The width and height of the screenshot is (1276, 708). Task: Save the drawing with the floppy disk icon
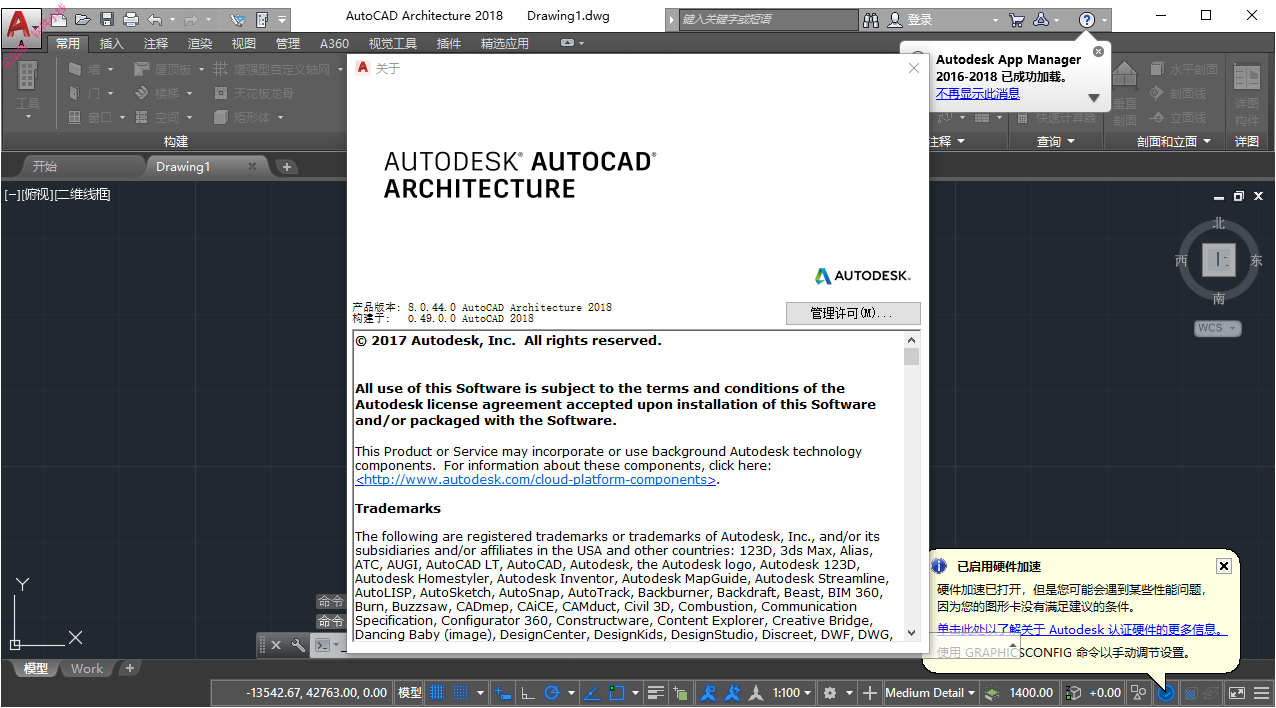click(x=107, y=19)
